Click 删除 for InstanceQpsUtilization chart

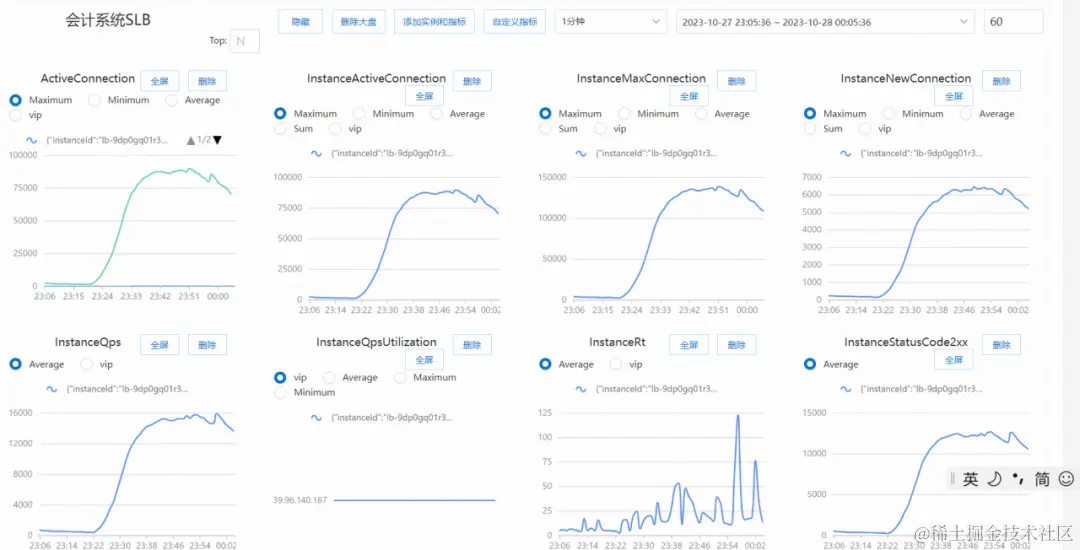pos(472,345)
